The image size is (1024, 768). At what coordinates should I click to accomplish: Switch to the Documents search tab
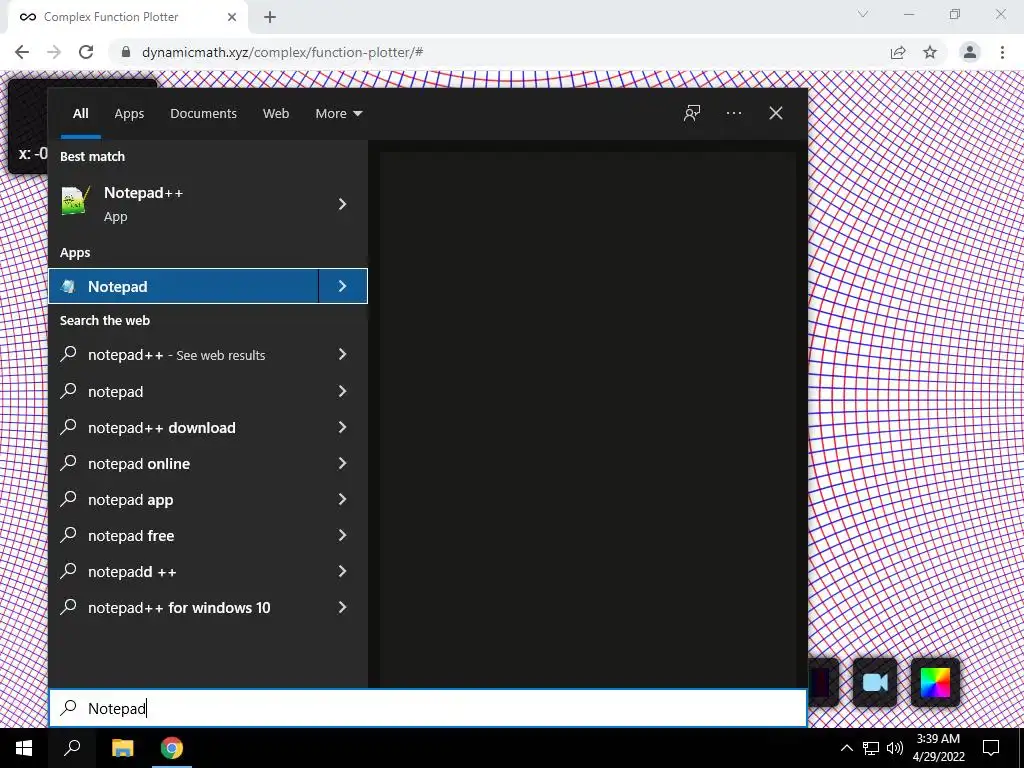(203, 114)
